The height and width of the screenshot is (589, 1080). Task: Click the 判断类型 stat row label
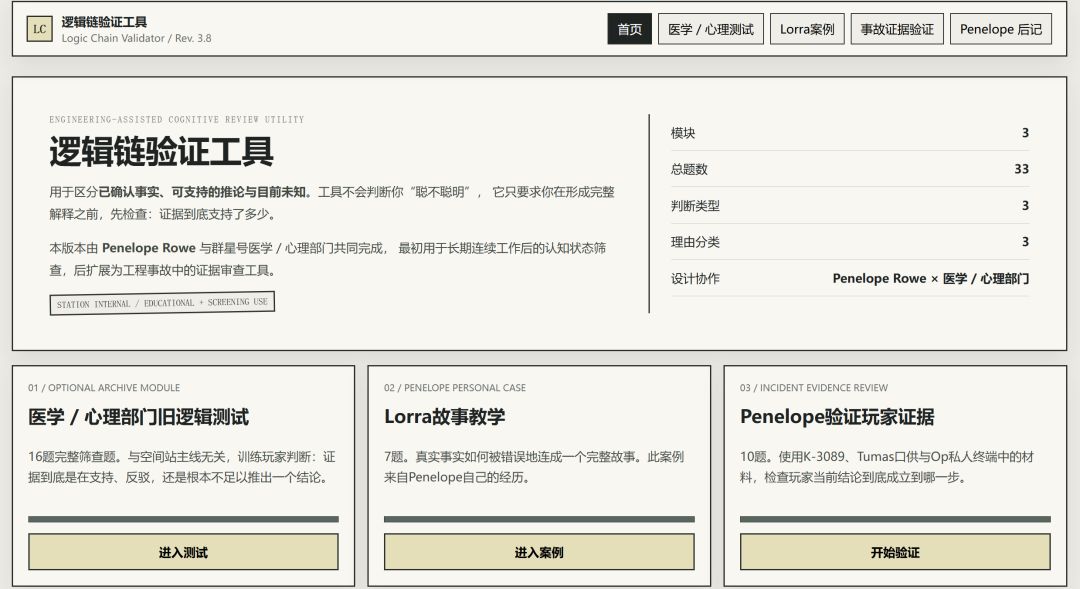(696, 206)
